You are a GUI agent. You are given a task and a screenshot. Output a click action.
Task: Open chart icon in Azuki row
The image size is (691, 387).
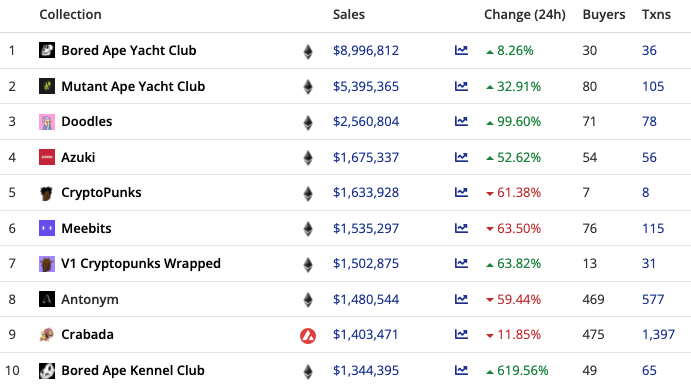[461, 157]
